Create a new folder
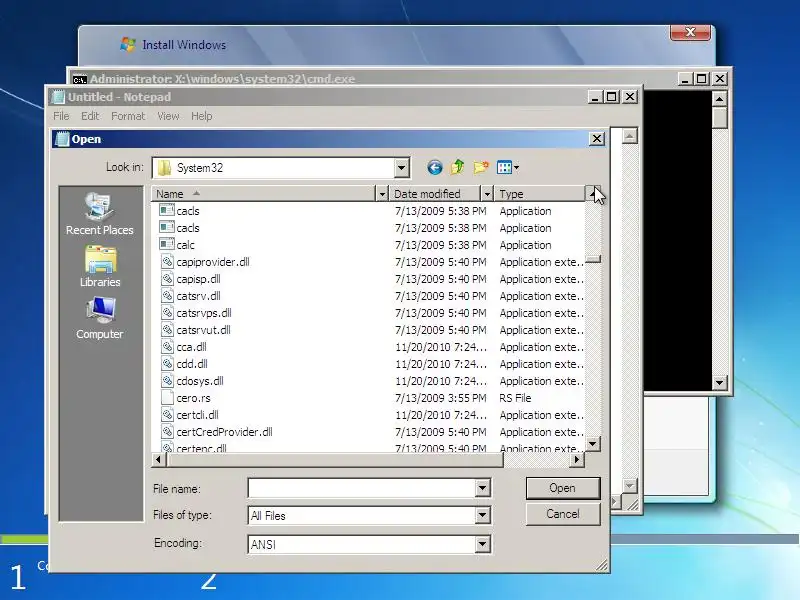Screen dimensions: 800x600 coord(481,167)
